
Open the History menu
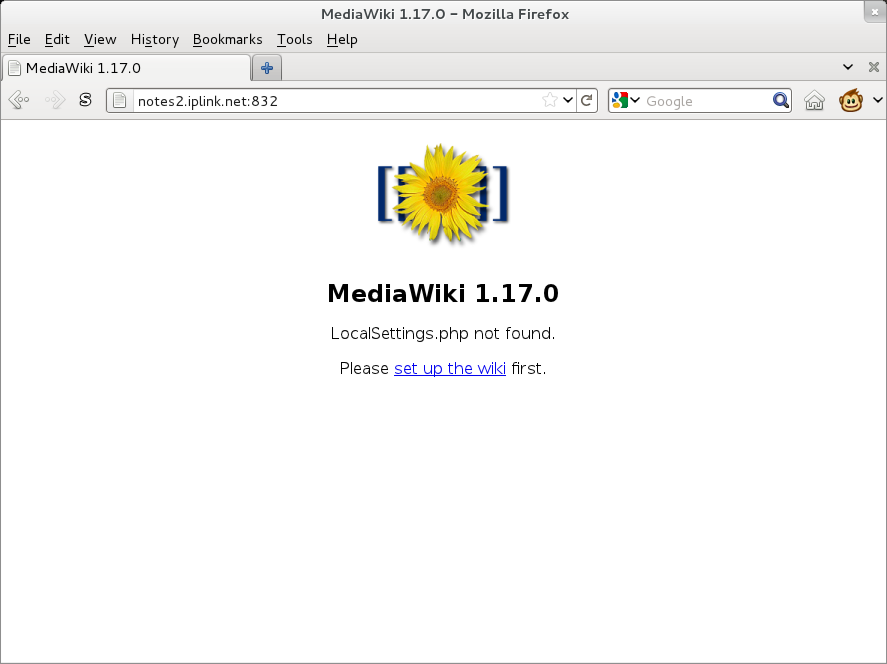154,40
